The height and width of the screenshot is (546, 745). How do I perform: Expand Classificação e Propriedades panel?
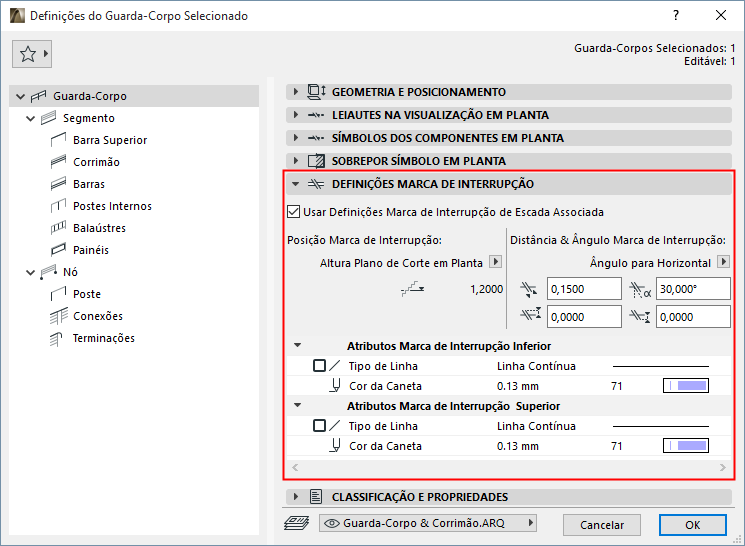click(x=296, y=497)
